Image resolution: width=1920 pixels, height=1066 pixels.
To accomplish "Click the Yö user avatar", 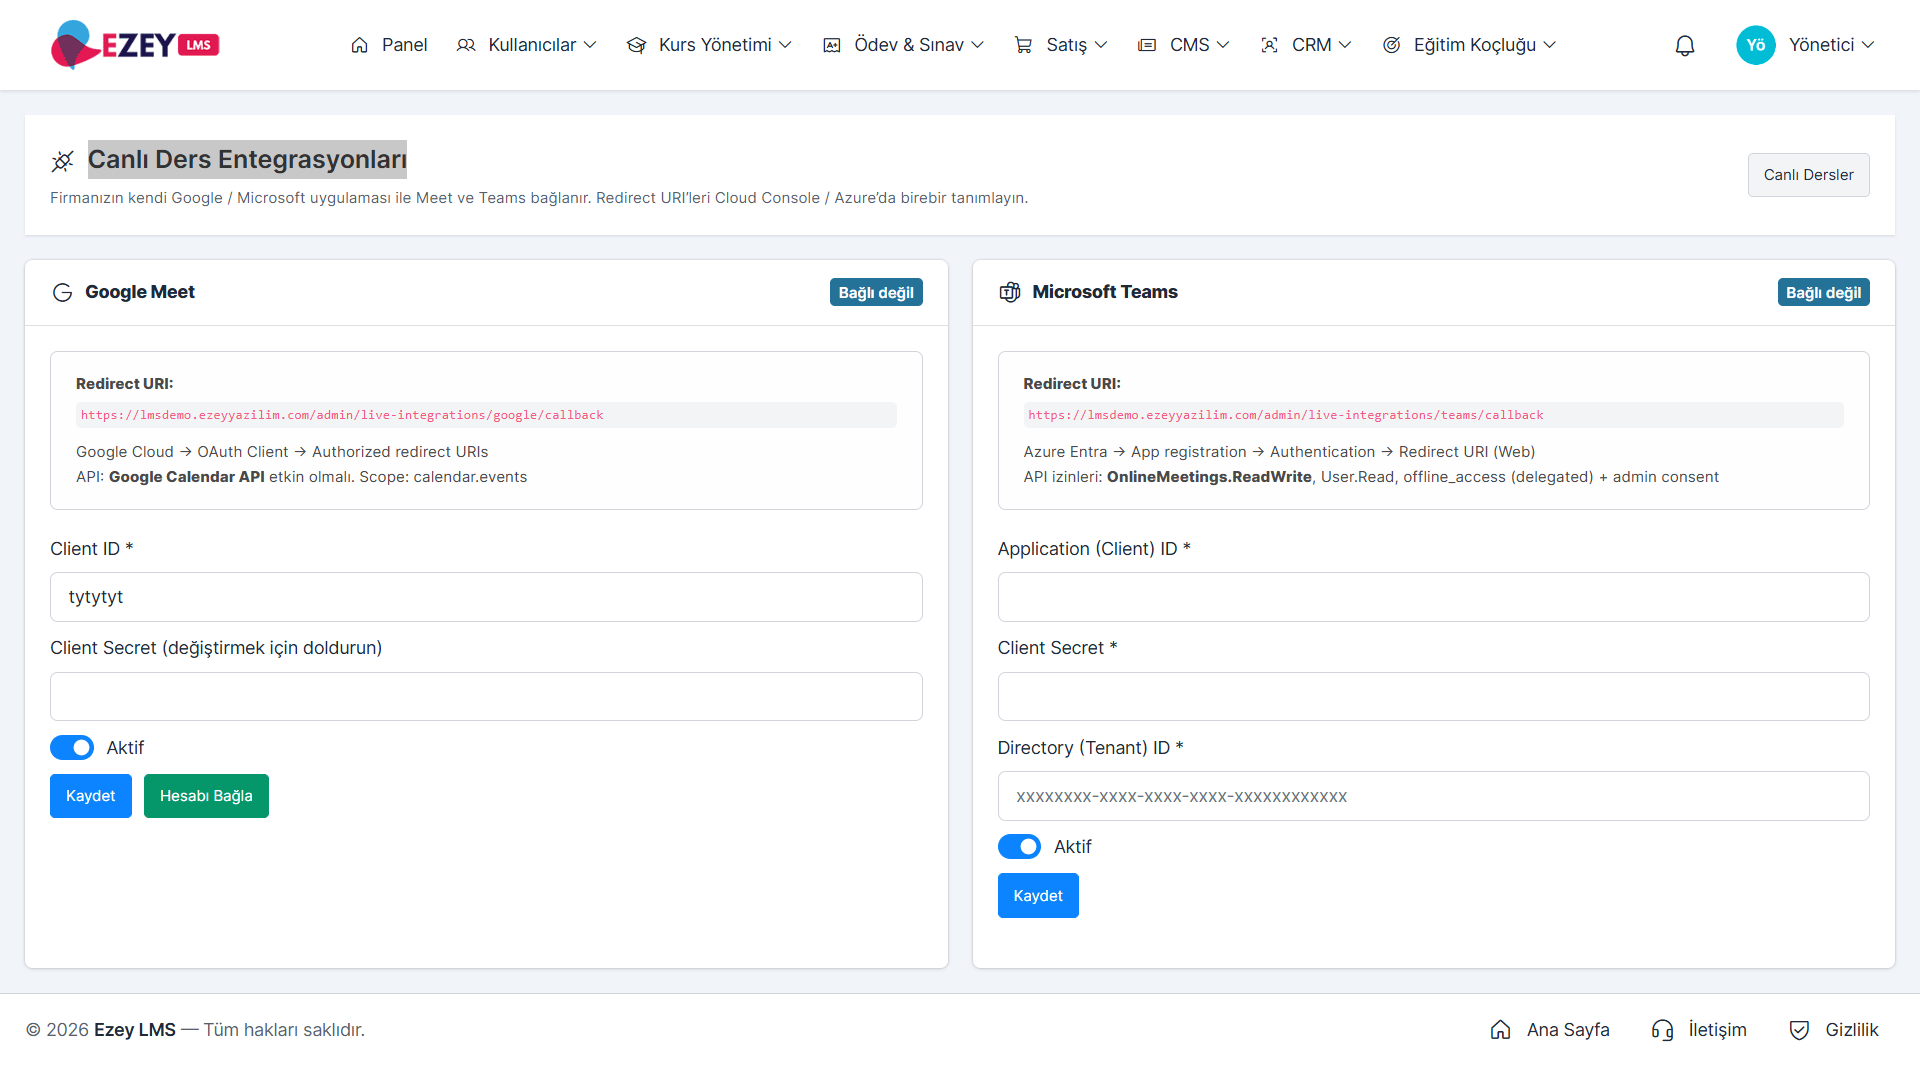I will 1756,45.
